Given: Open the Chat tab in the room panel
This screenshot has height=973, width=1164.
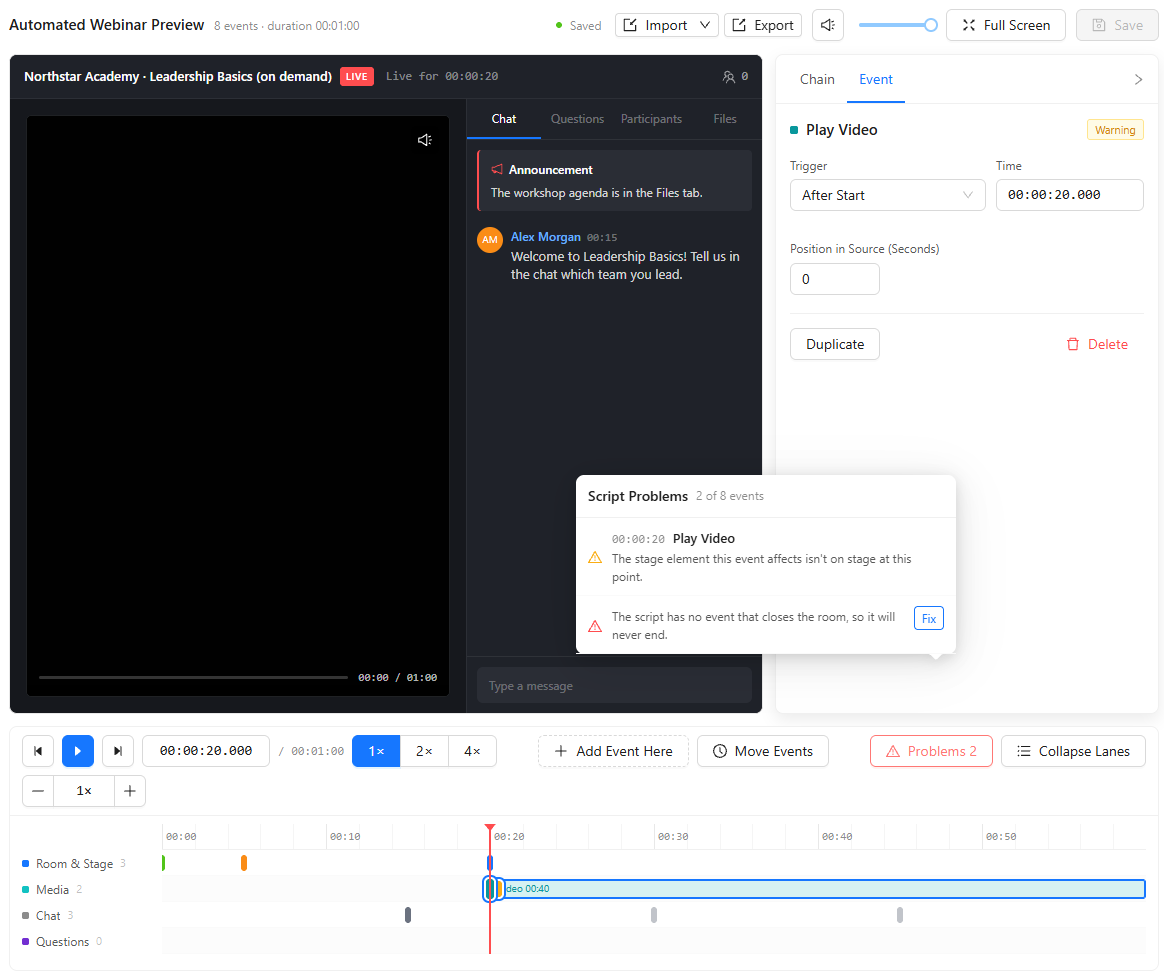Looking at the screenshot, I should pos(503,119).
